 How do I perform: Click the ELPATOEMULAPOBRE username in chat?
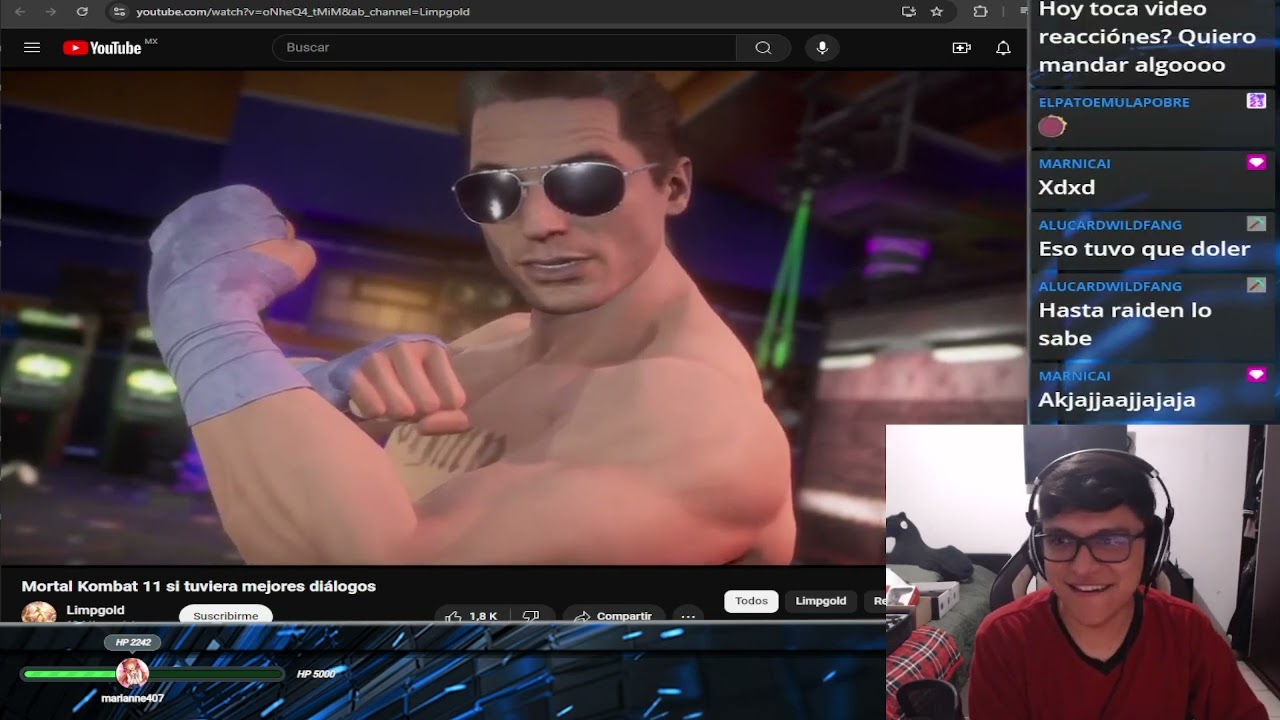(1114, 102)
